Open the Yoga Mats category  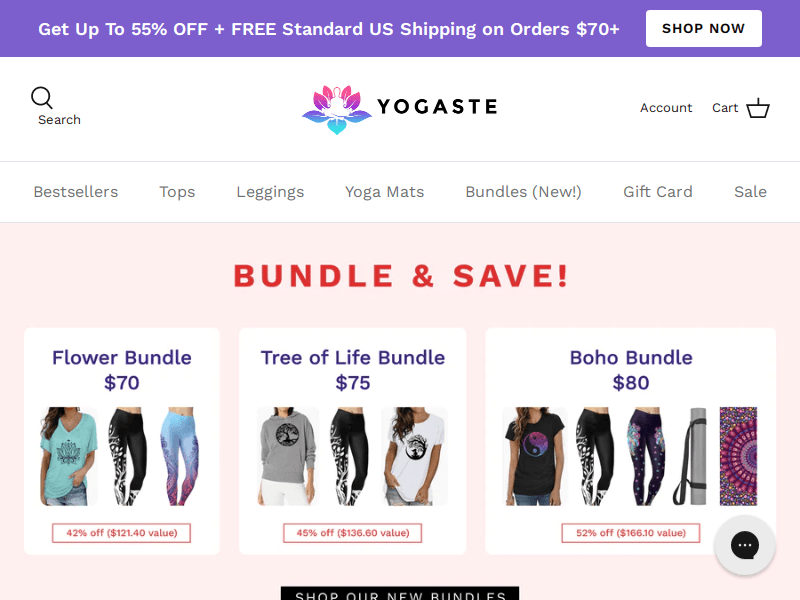pyautogui.click(x=384, y=192)
